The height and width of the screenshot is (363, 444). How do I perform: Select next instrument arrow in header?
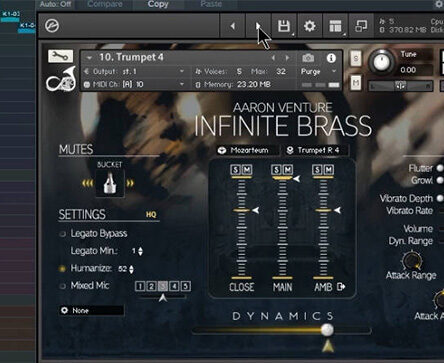(287, 58)
